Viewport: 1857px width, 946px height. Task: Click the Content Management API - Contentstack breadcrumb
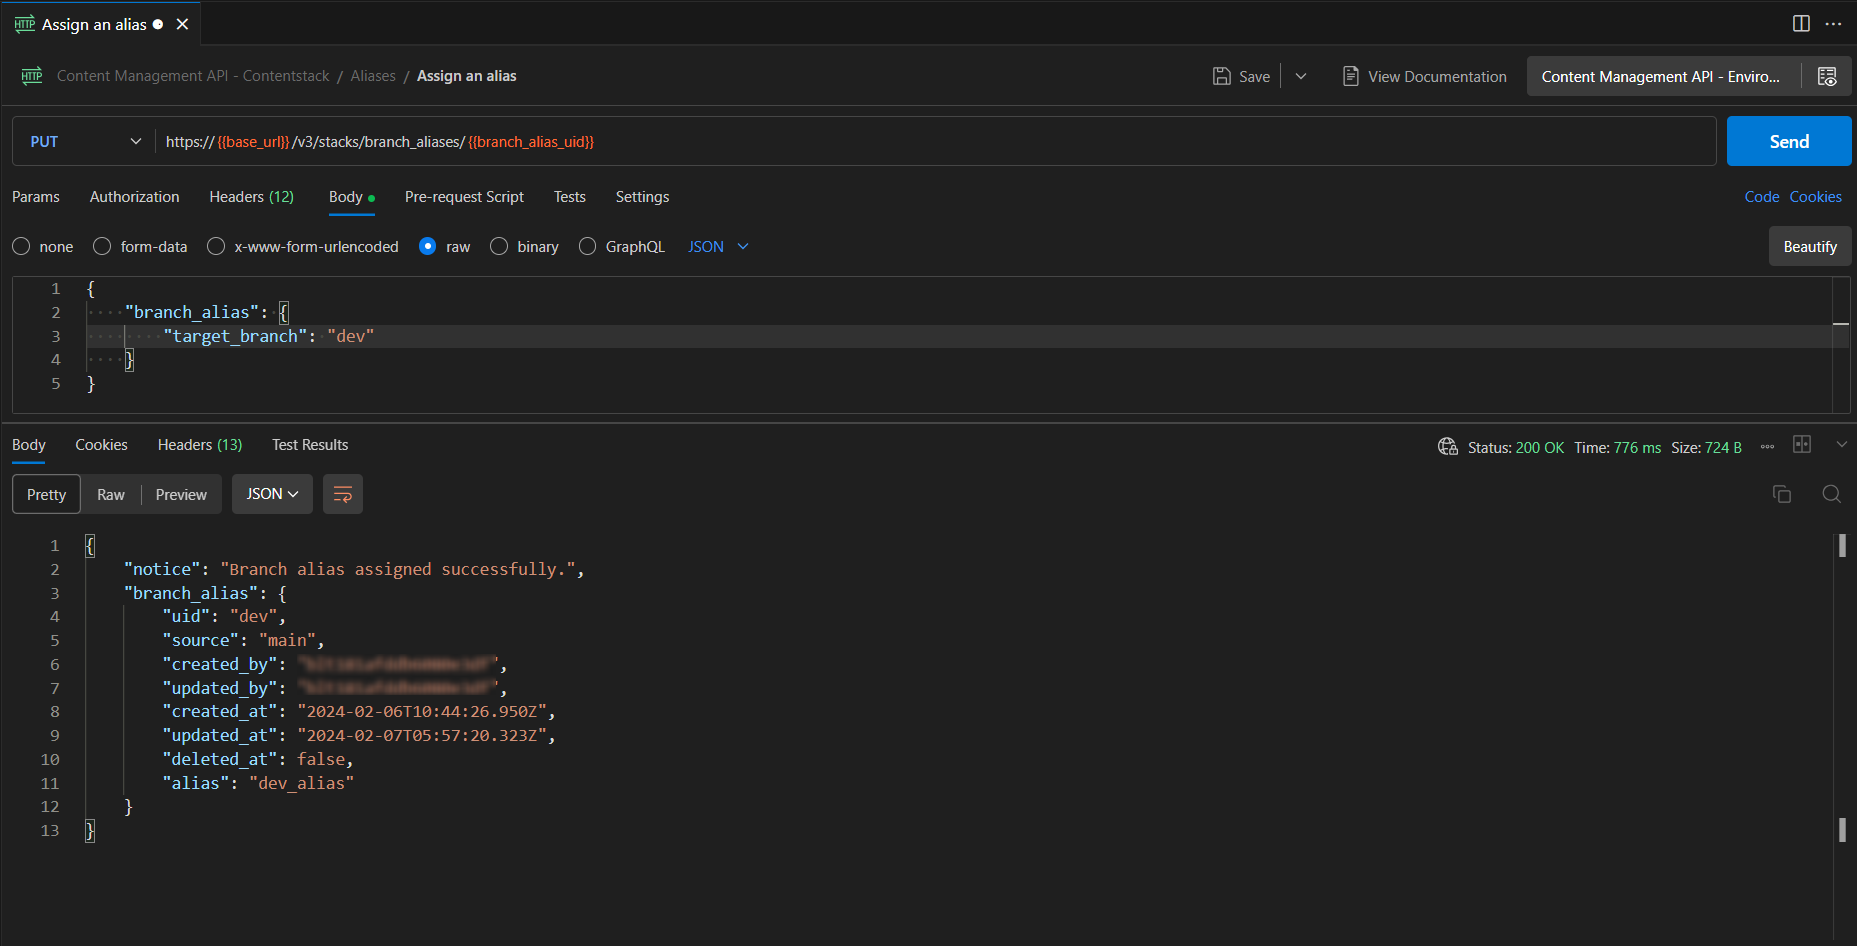pyautogui.click(x=193, y=76)
